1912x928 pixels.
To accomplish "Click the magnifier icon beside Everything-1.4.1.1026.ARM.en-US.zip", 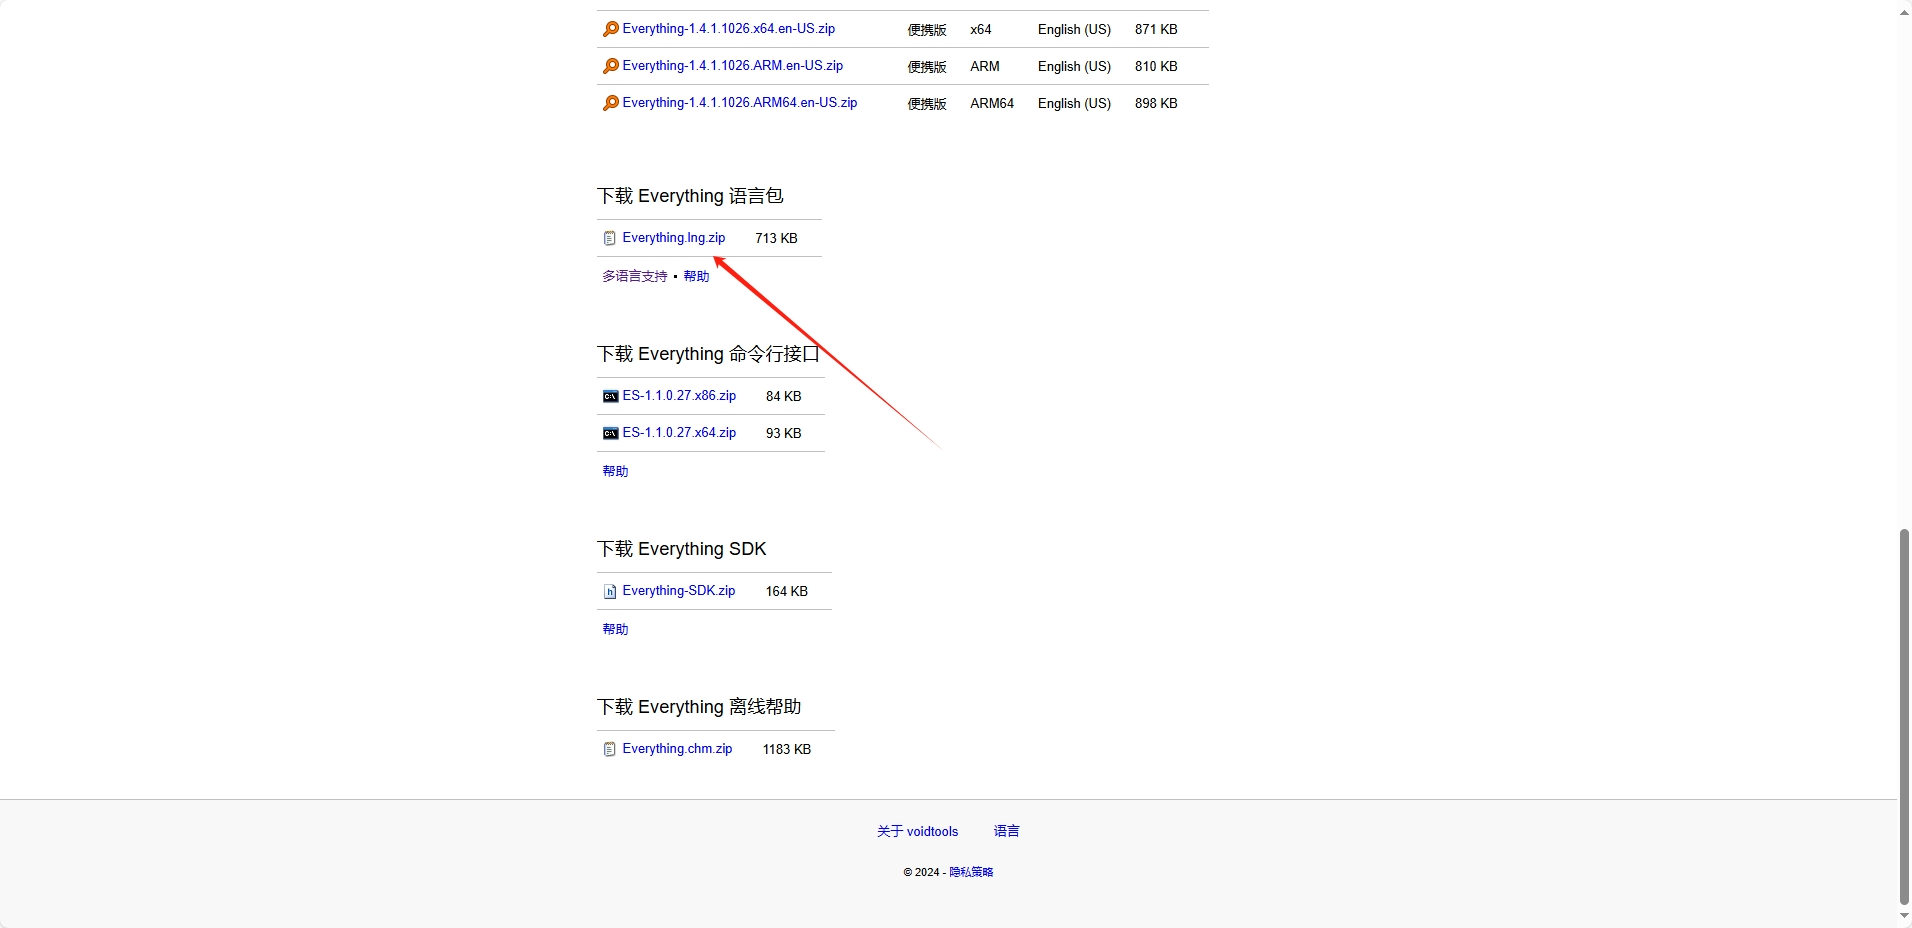I will coord(610,66).
